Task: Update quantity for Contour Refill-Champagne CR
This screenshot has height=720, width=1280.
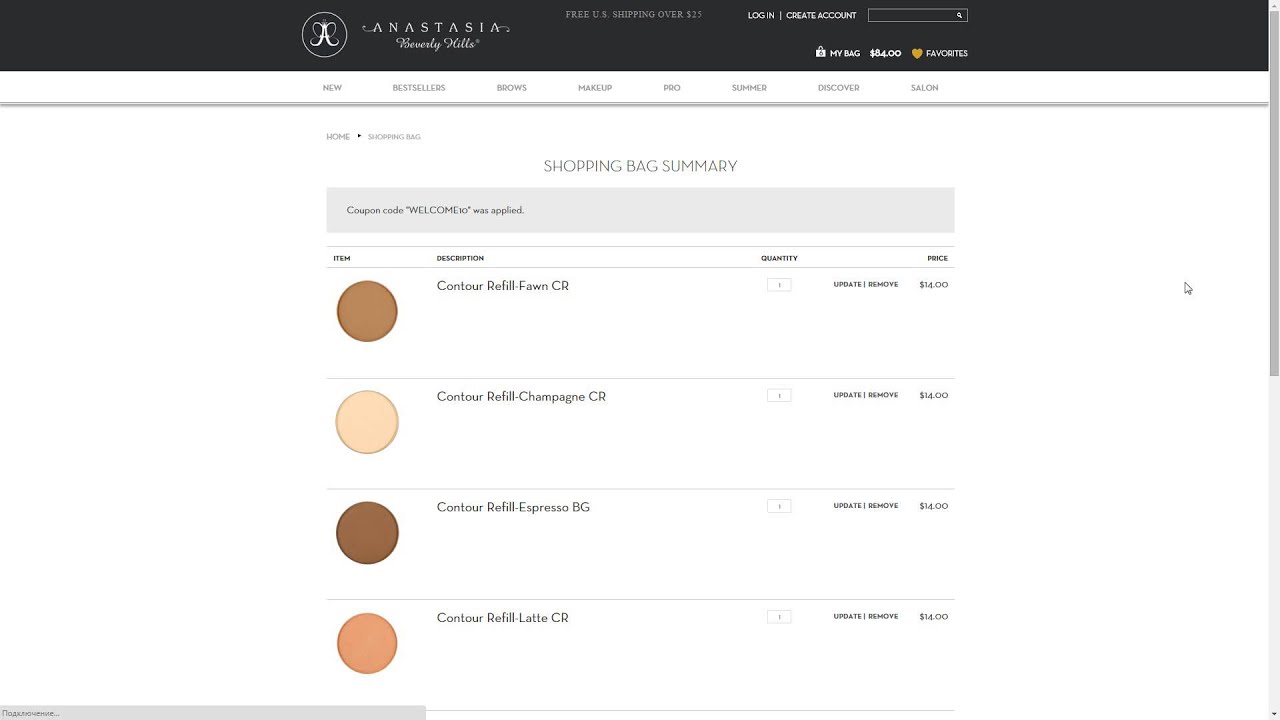Action: coord(847,395)
